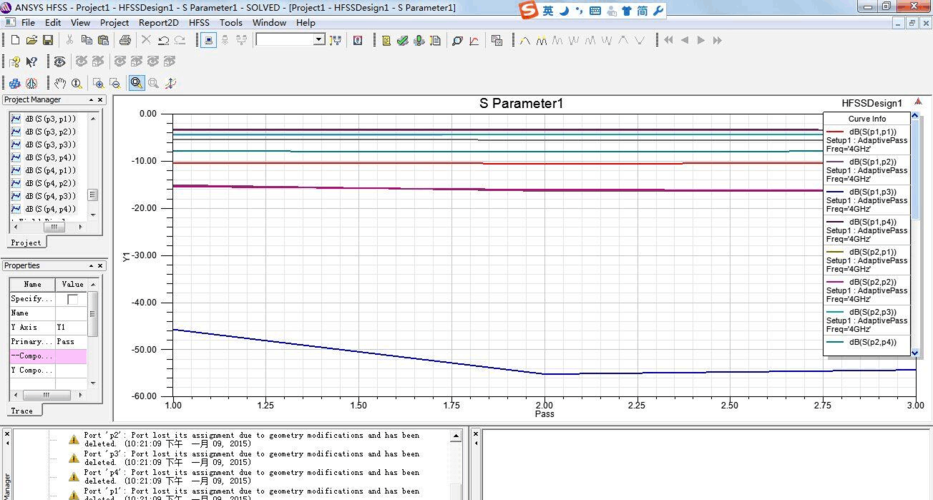Viewport: 933px width, 500px height.
Task: Click the Project Manager vertical scrollbar thumb
Action: tap(93, 195)
